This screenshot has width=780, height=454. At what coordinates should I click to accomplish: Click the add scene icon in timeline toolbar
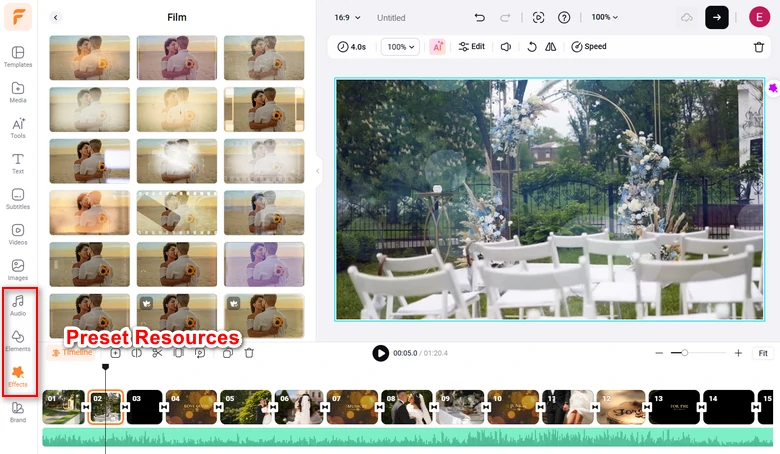click(x=115, y=353)
